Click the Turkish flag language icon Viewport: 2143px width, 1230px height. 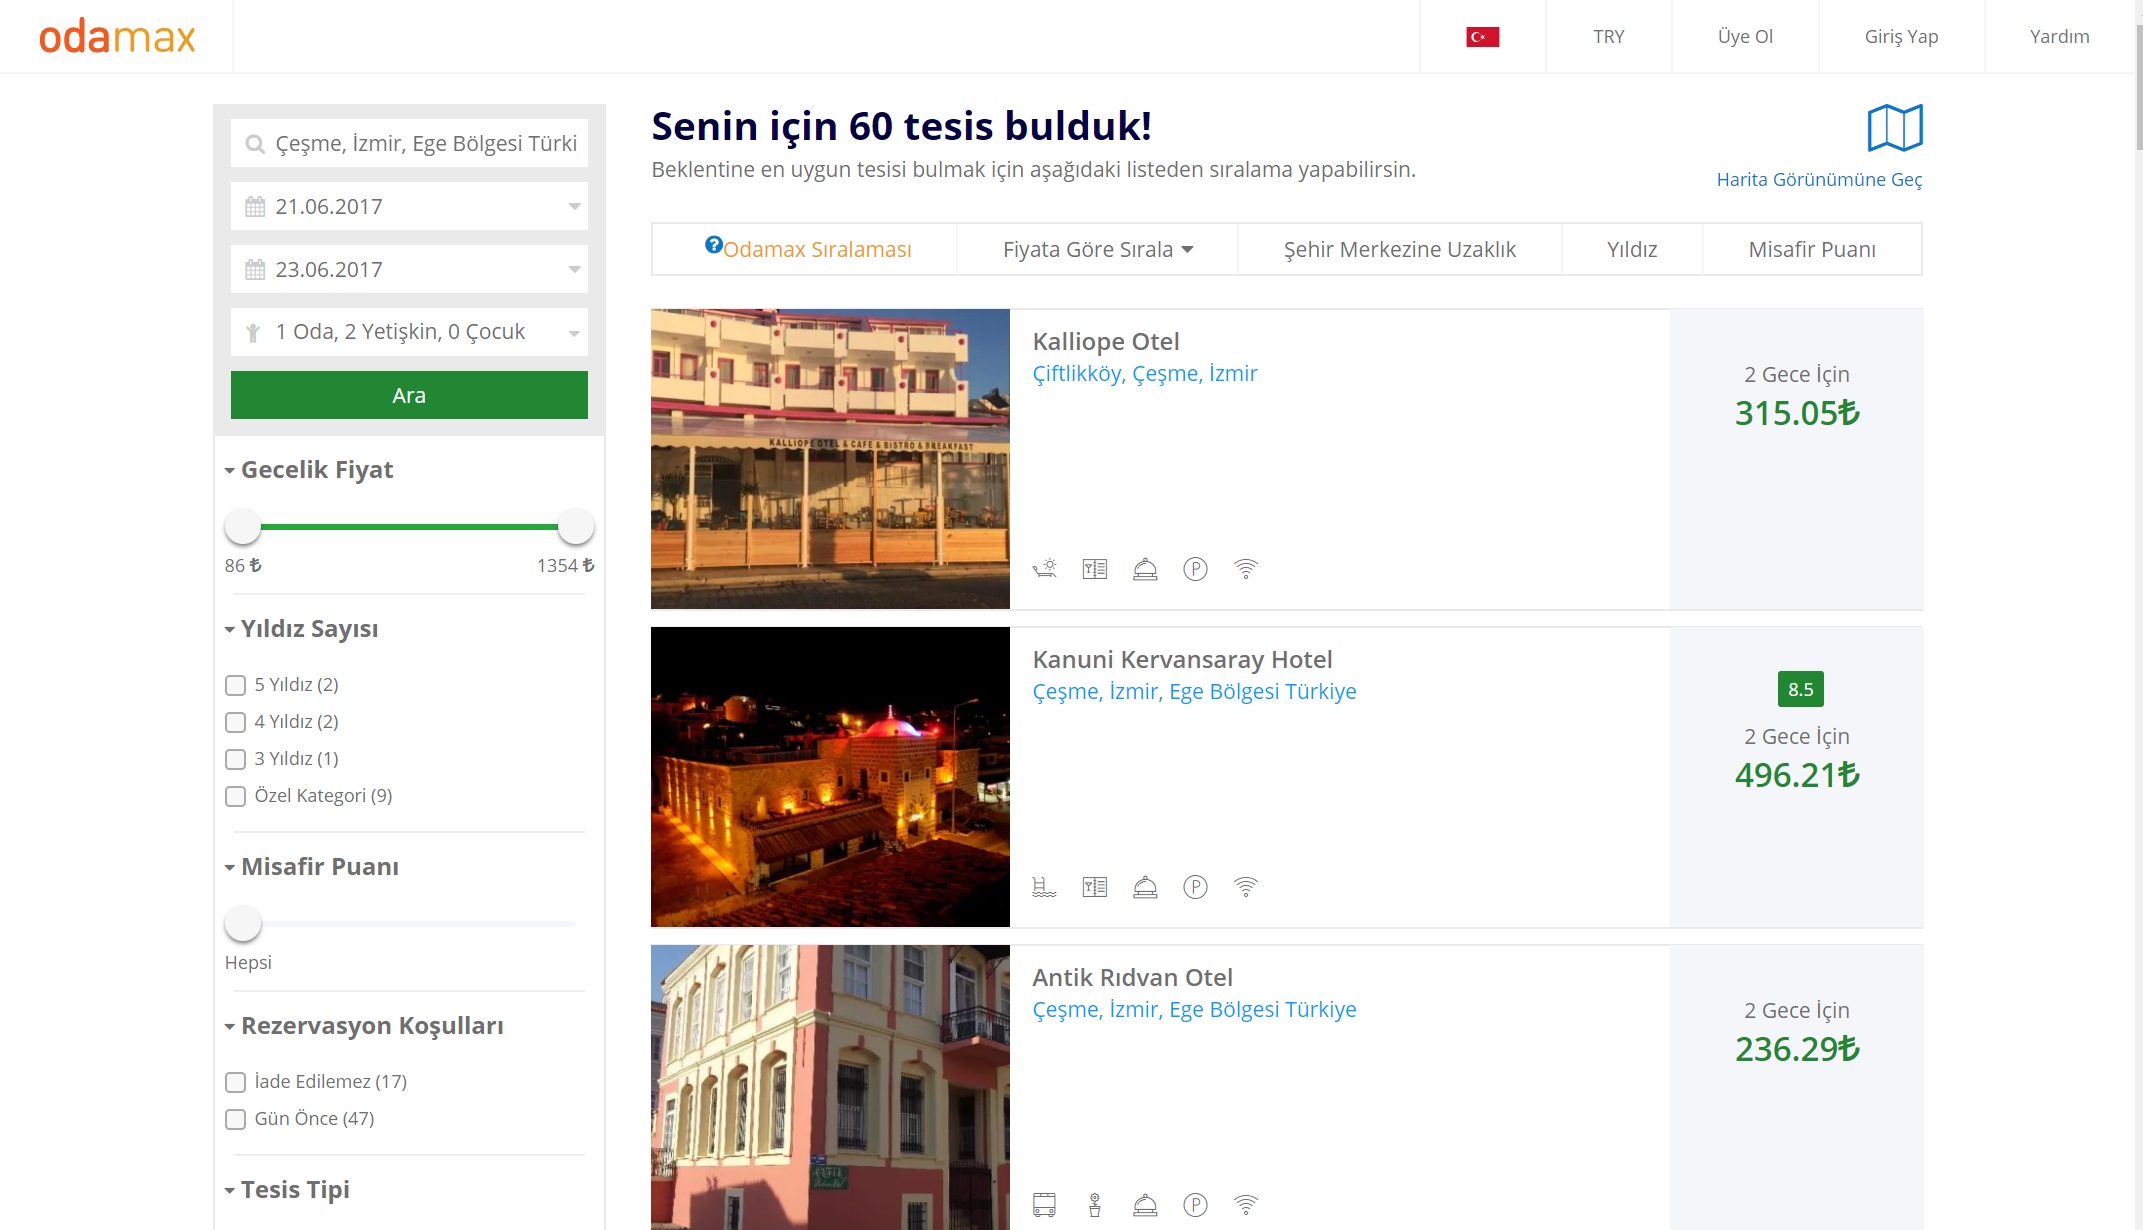point(1482,37)
